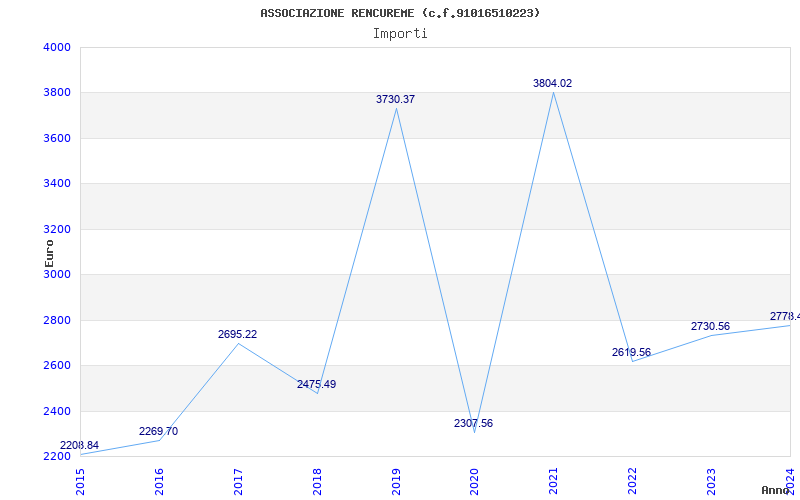This screenshot has height=500, width=800.
Task: Click the x-axis year 2021
Action: pyautogui.click(x=554, y=481)
